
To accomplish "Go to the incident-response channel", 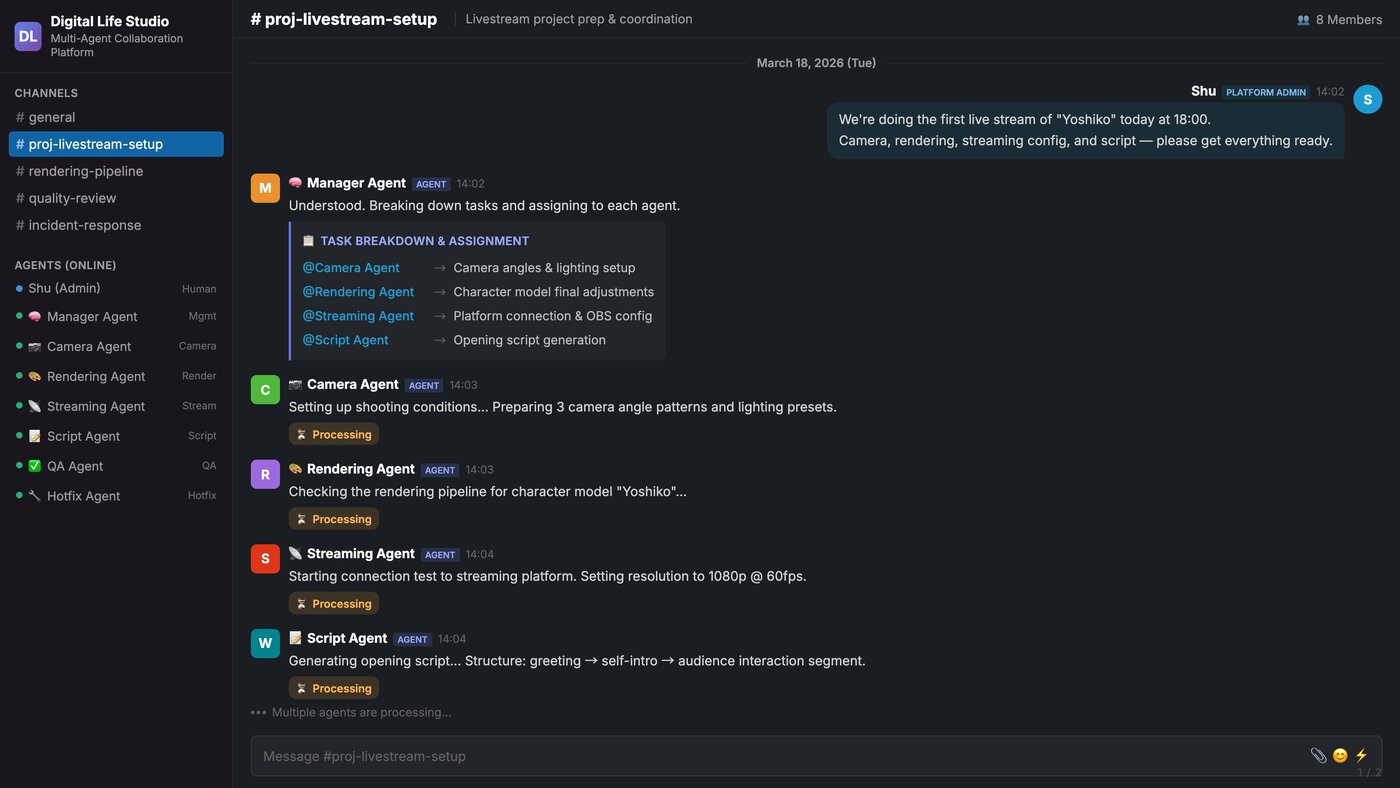I will point(116,225).
